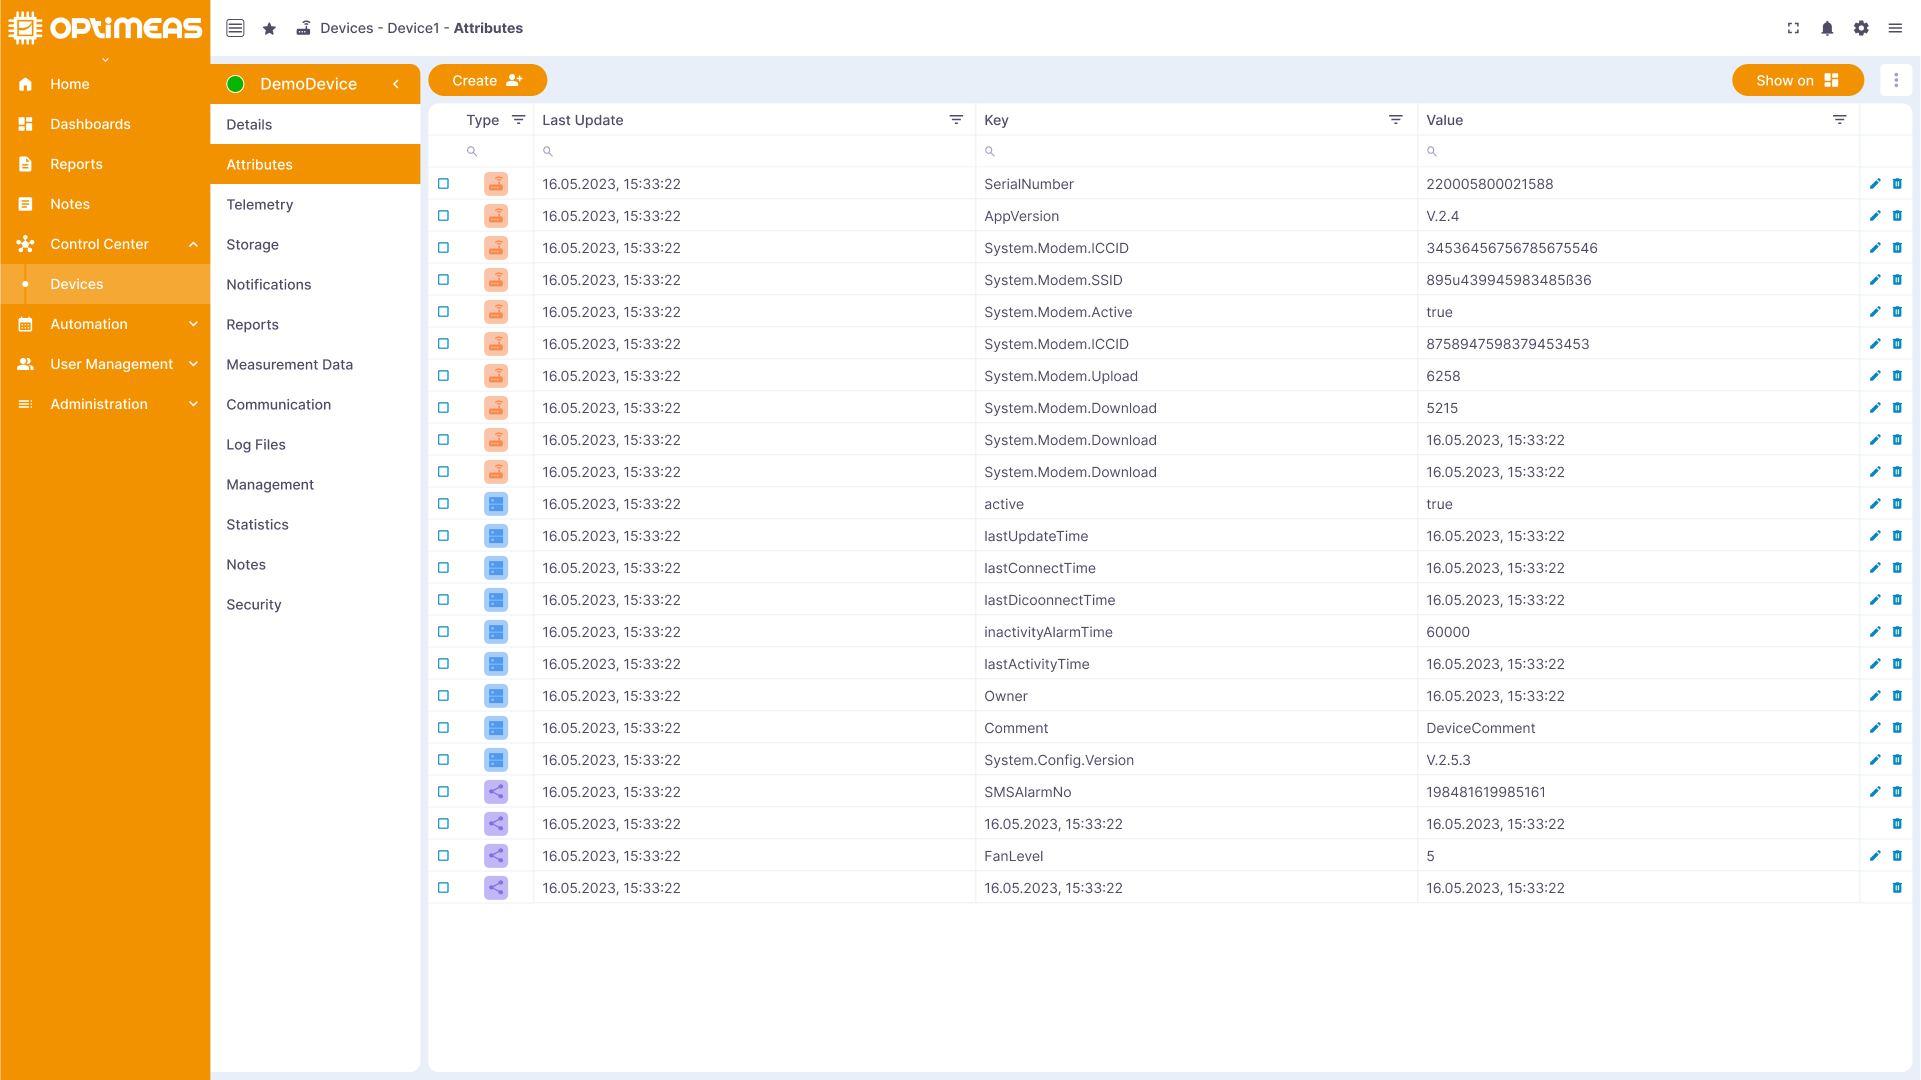1921x1080 pixels.
Task: Click the Home icon in sidebar
Action: click(26, 84)
